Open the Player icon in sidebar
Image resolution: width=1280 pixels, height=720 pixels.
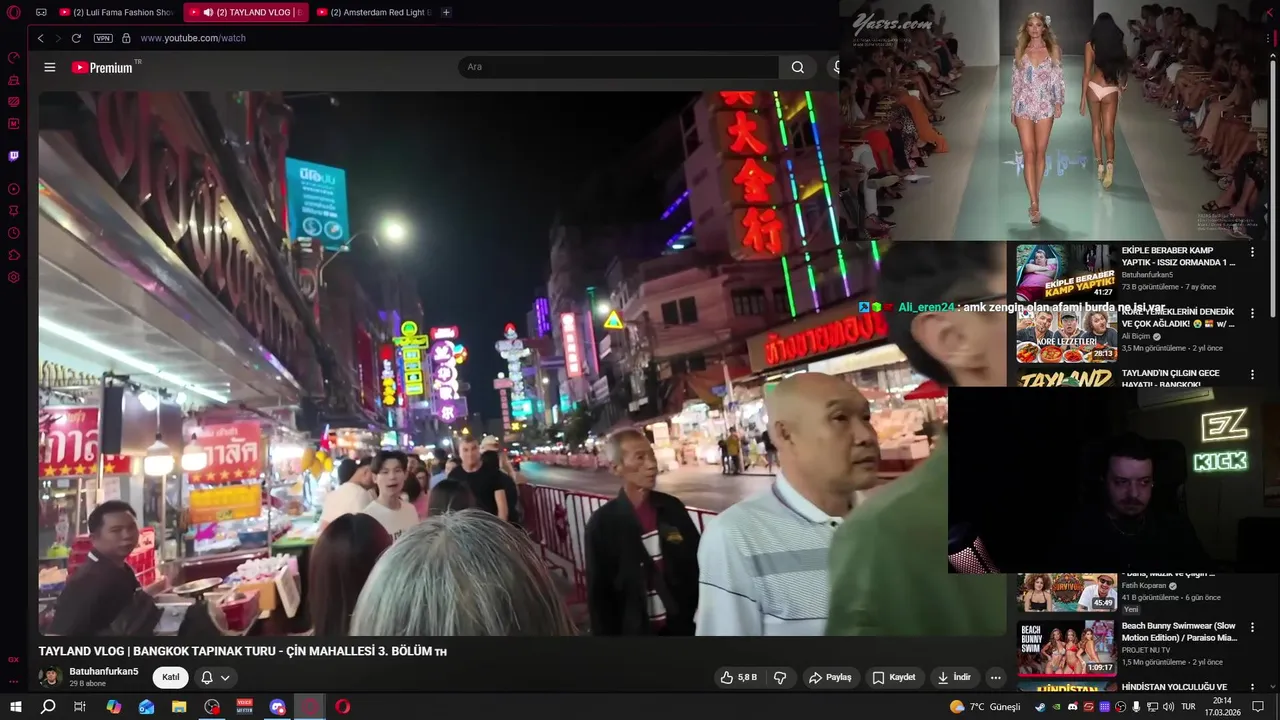[14, 189]
